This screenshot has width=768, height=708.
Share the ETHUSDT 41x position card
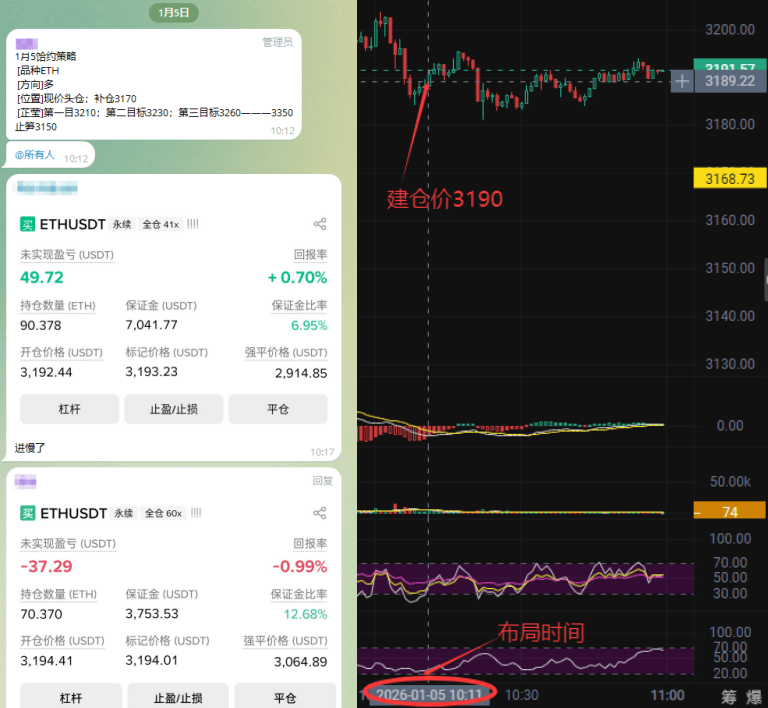click(320, 224)
